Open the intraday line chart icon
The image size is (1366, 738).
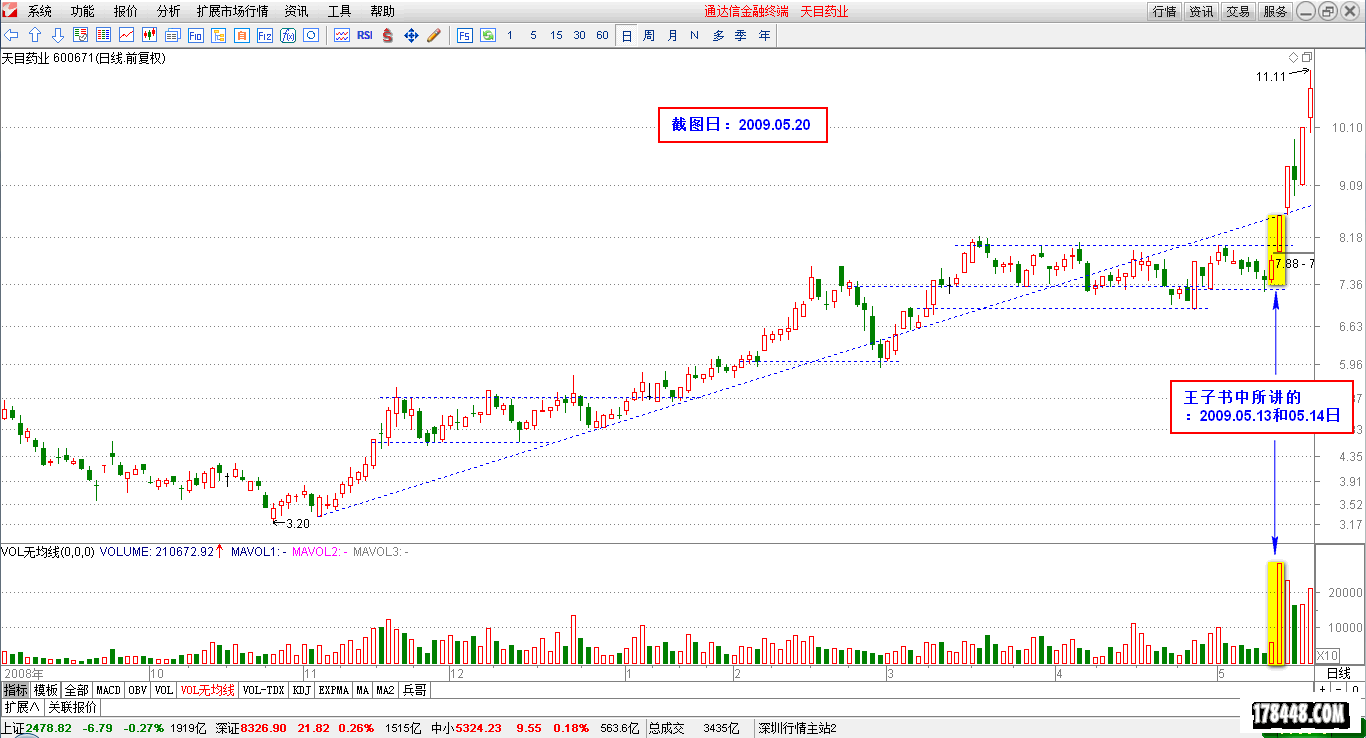click(x=126, y=35)
